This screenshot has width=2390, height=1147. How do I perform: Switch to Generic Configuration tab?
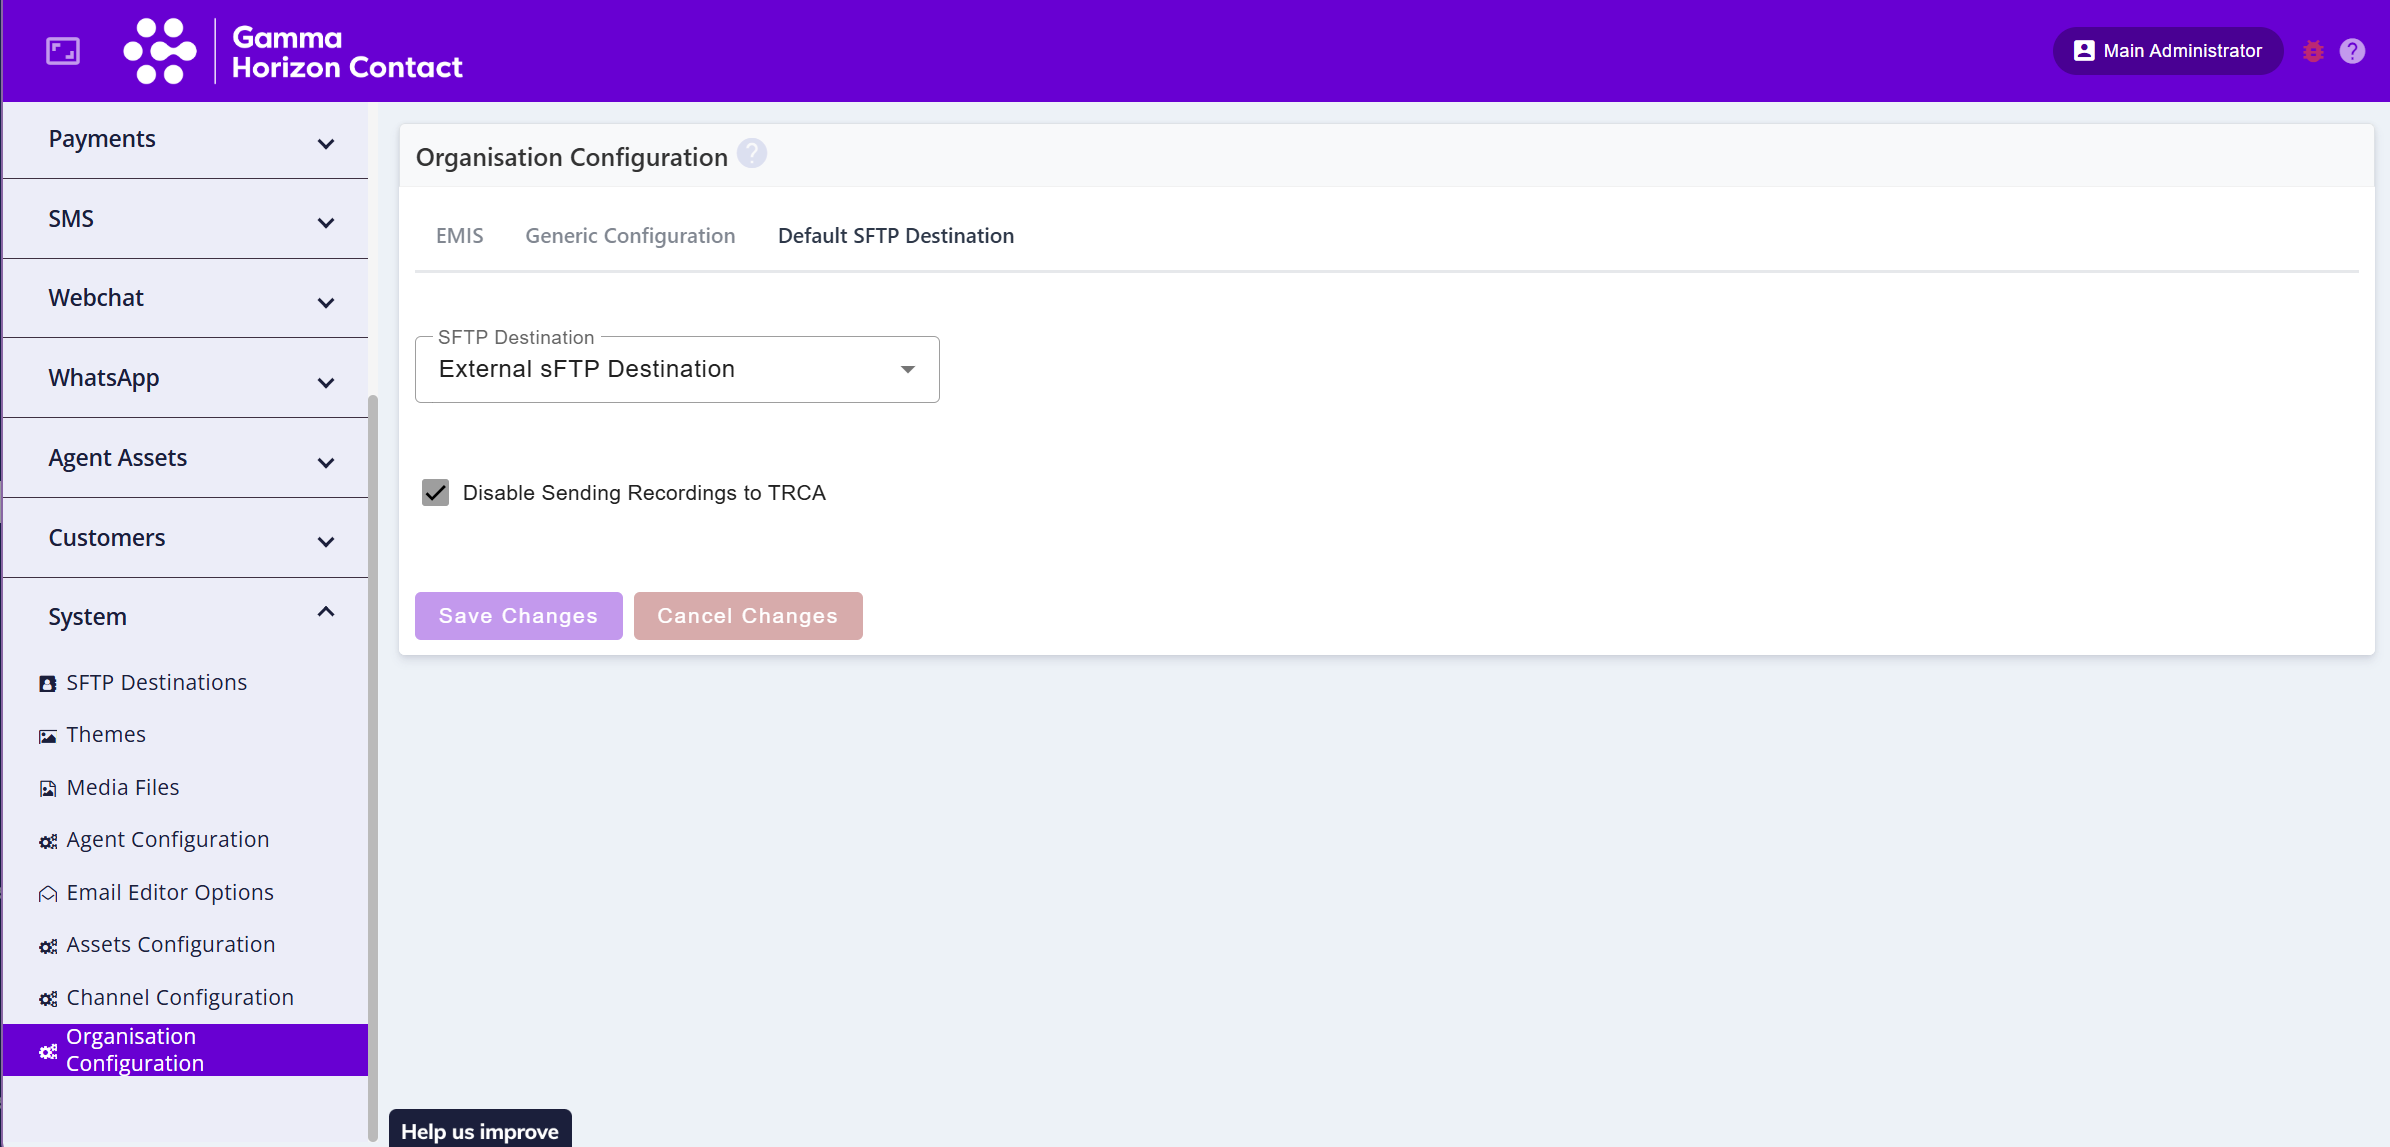[x=630, y=235]
